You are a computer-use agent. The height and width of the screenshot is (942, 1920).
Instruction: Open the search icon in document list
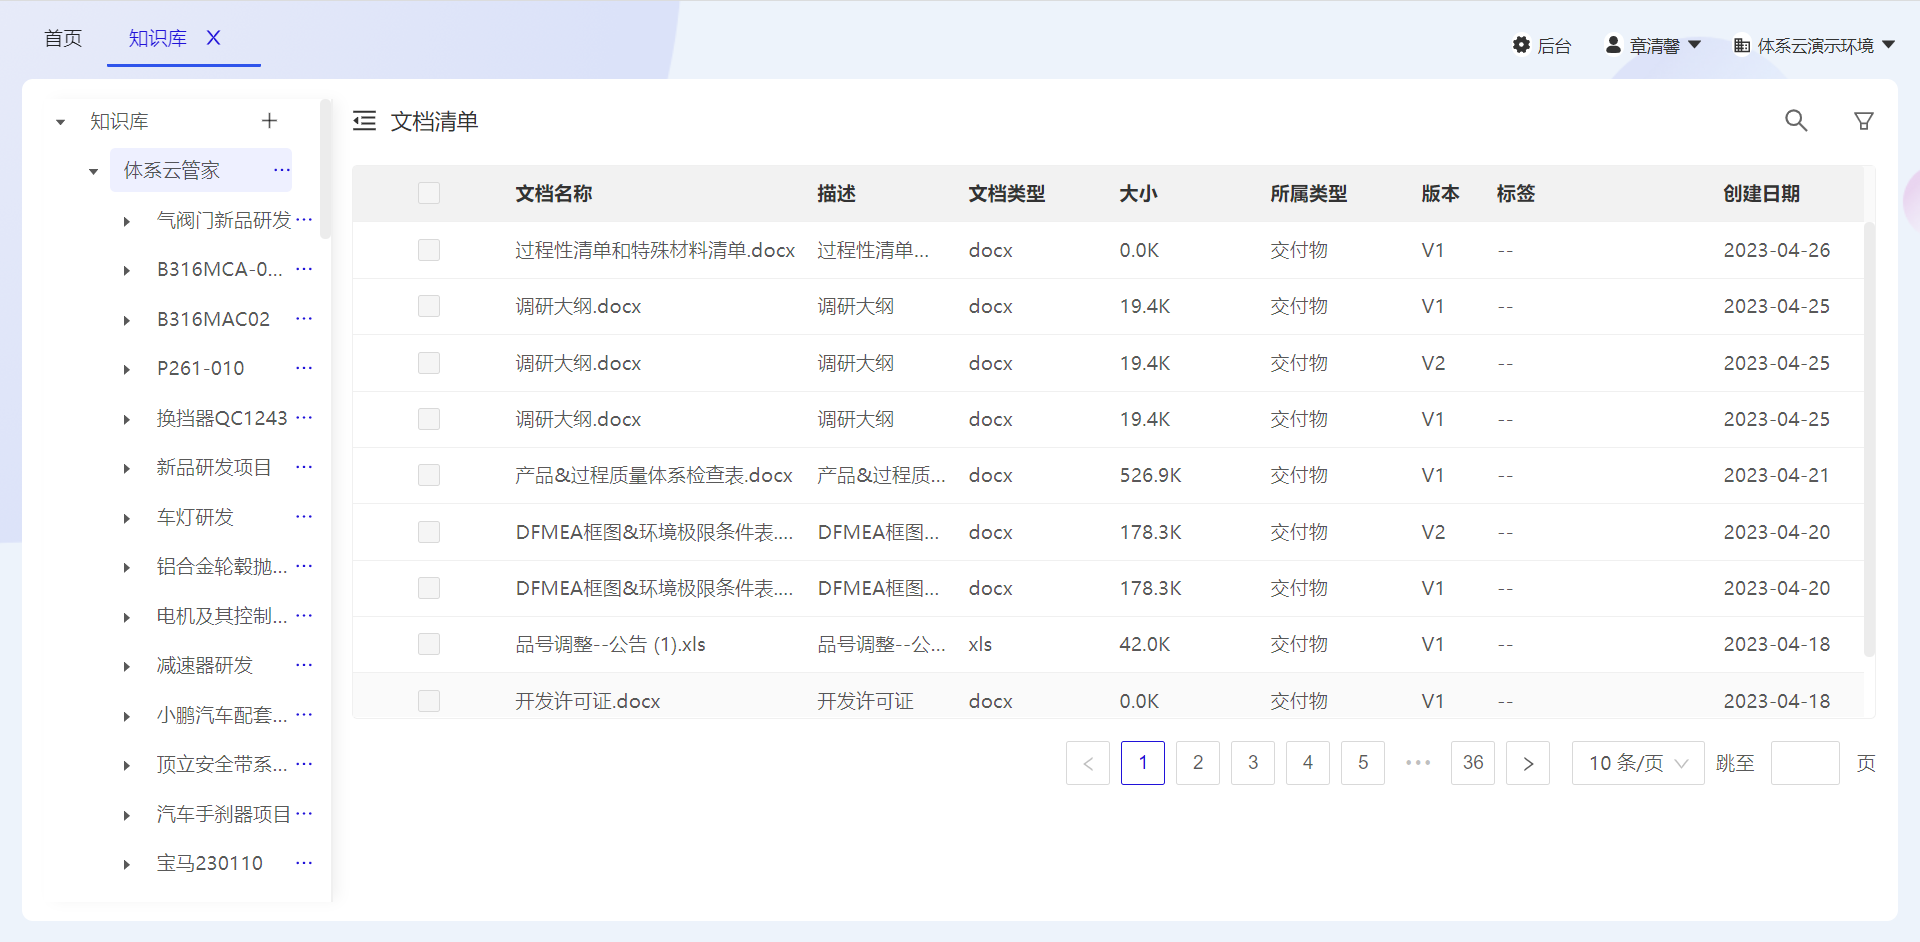point(1796,121)
